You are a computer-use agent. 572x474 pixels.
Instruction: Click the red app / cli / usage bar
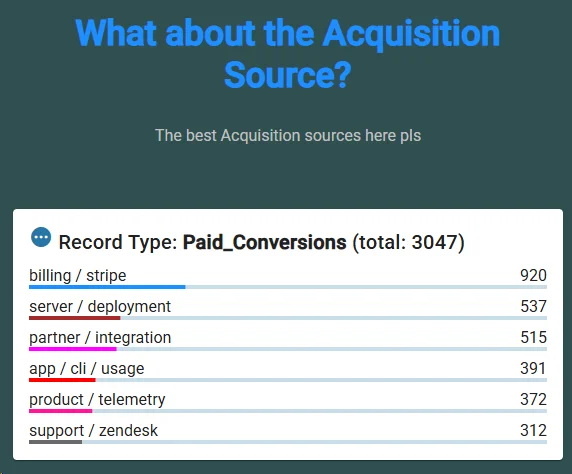pos(62,380)
